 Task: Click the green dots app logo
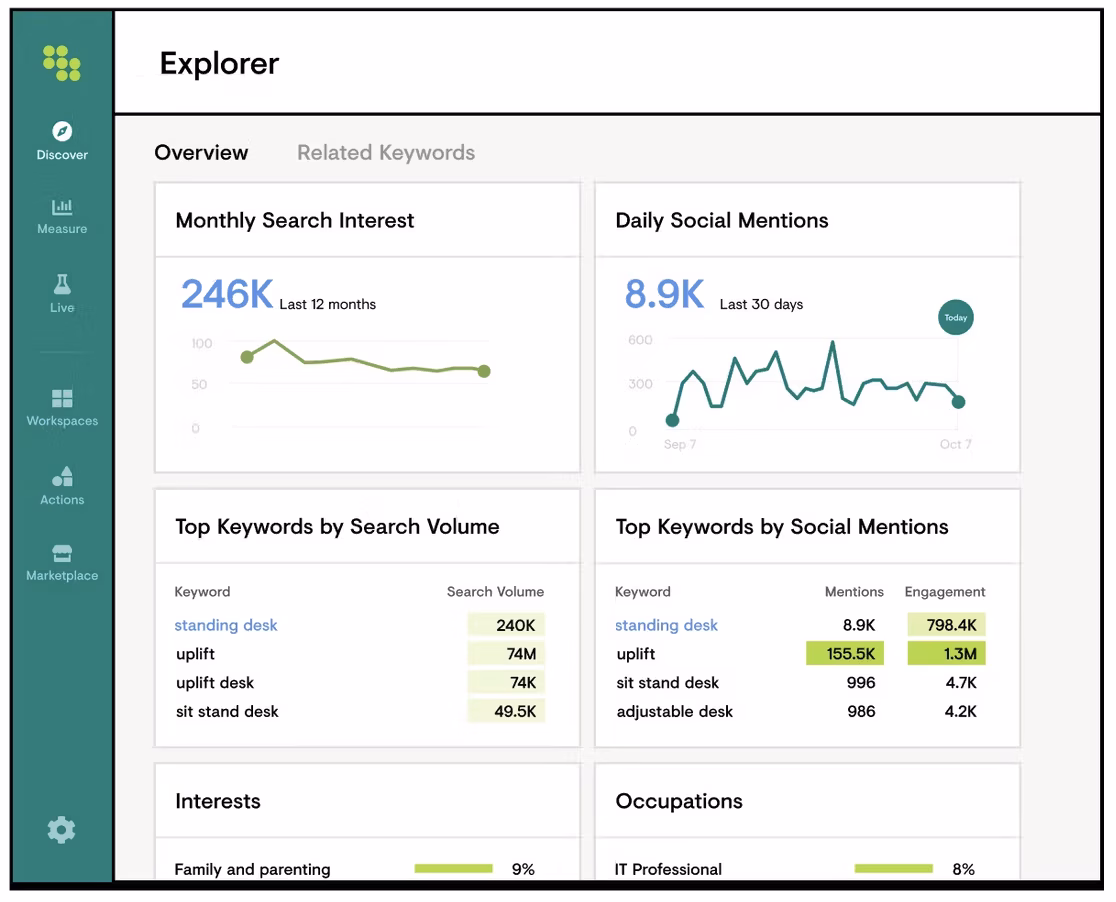click(x=62, y=62)
